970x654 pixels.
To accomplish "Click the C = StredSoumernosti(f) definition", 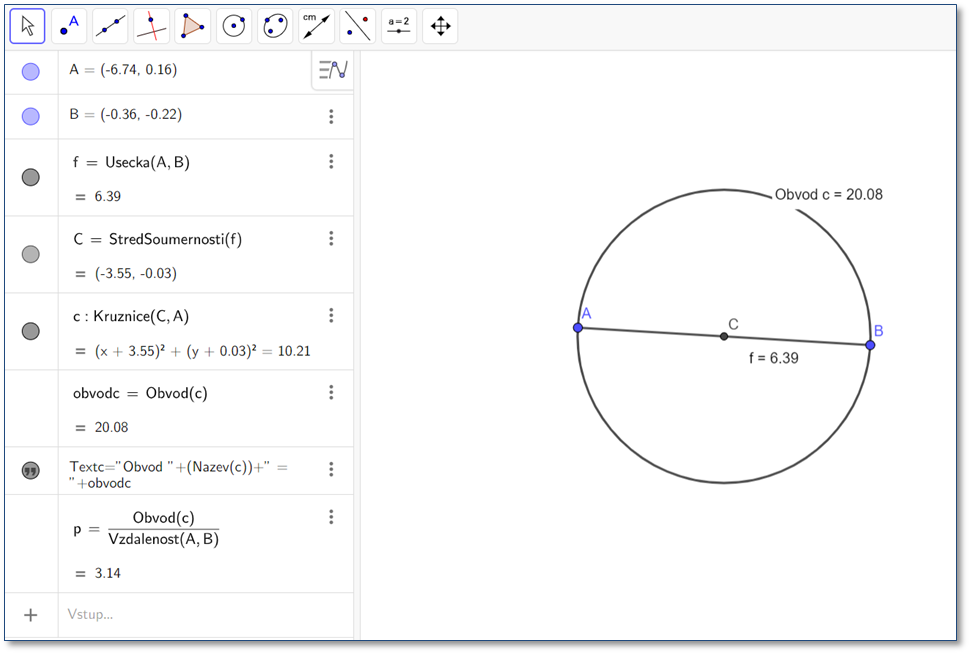I will point(157,239).
